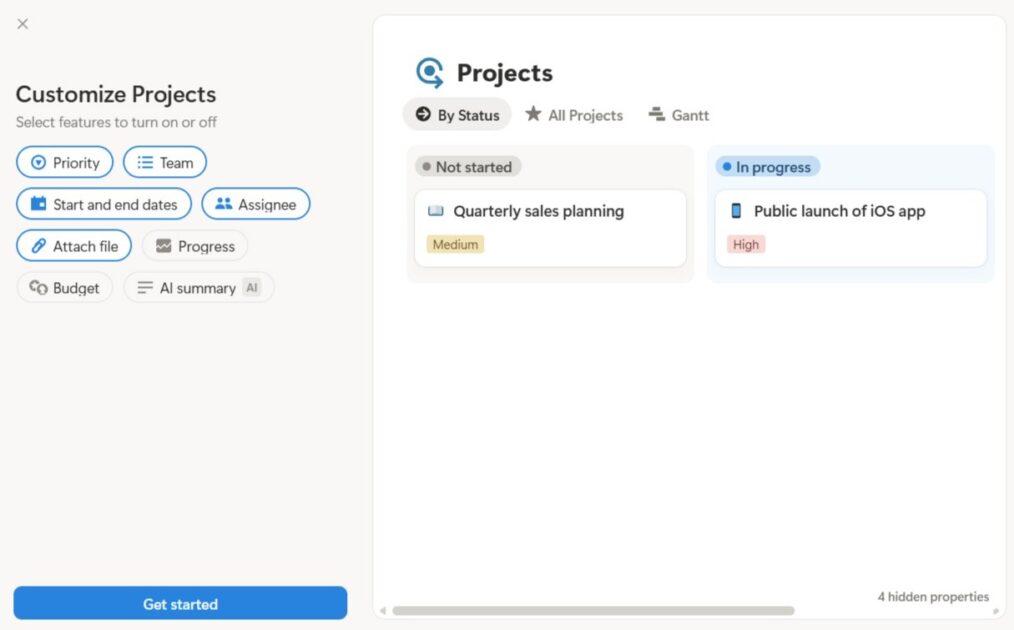The width and height of the screenshot is (1014, 630).
Task: Enable the Budget feature
Action: (64, 287)
